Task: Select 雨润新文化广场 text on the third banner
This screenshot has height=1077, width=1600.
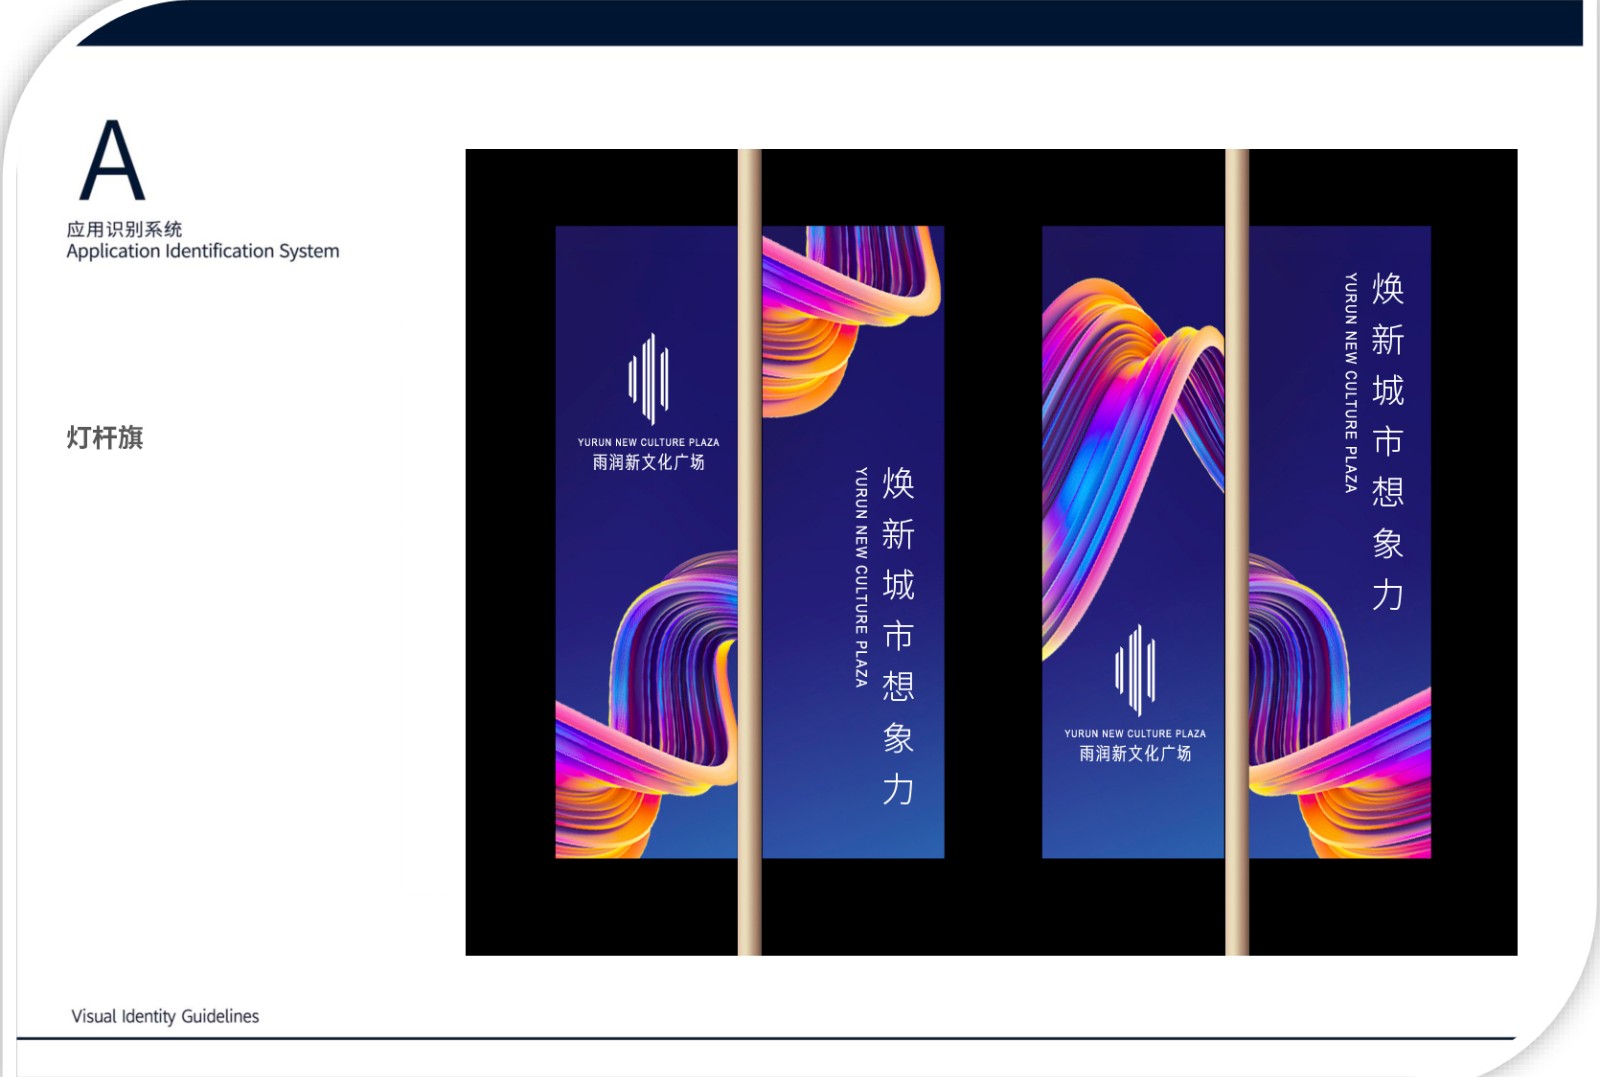Action: 1134,753
